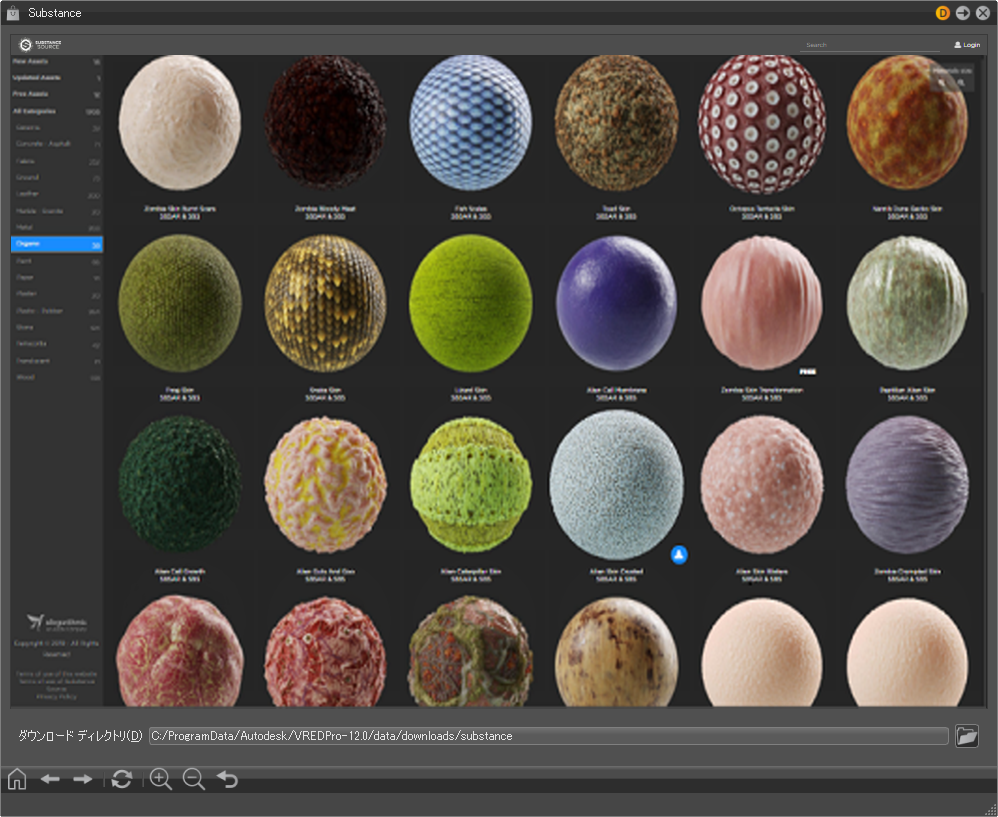998x817 pixels.
Task: Open the bright green Lizard Skin sphere
Action: [x=471, y=304]
